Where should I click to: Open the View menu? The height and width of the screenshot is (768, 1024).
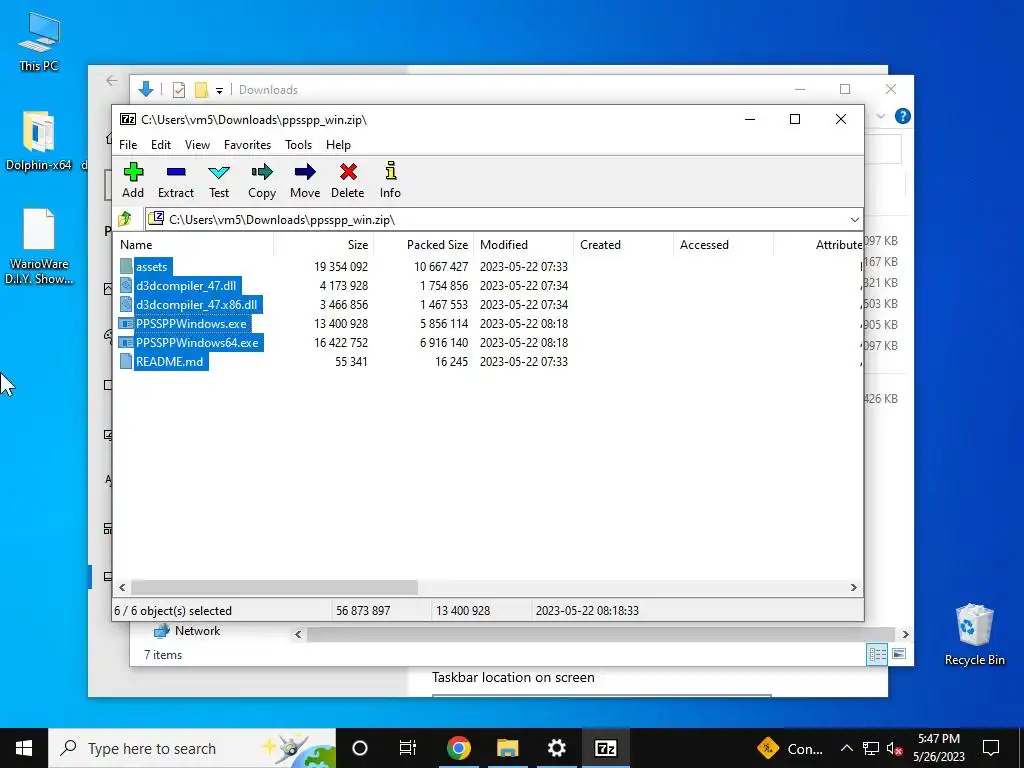click(197, 145)
